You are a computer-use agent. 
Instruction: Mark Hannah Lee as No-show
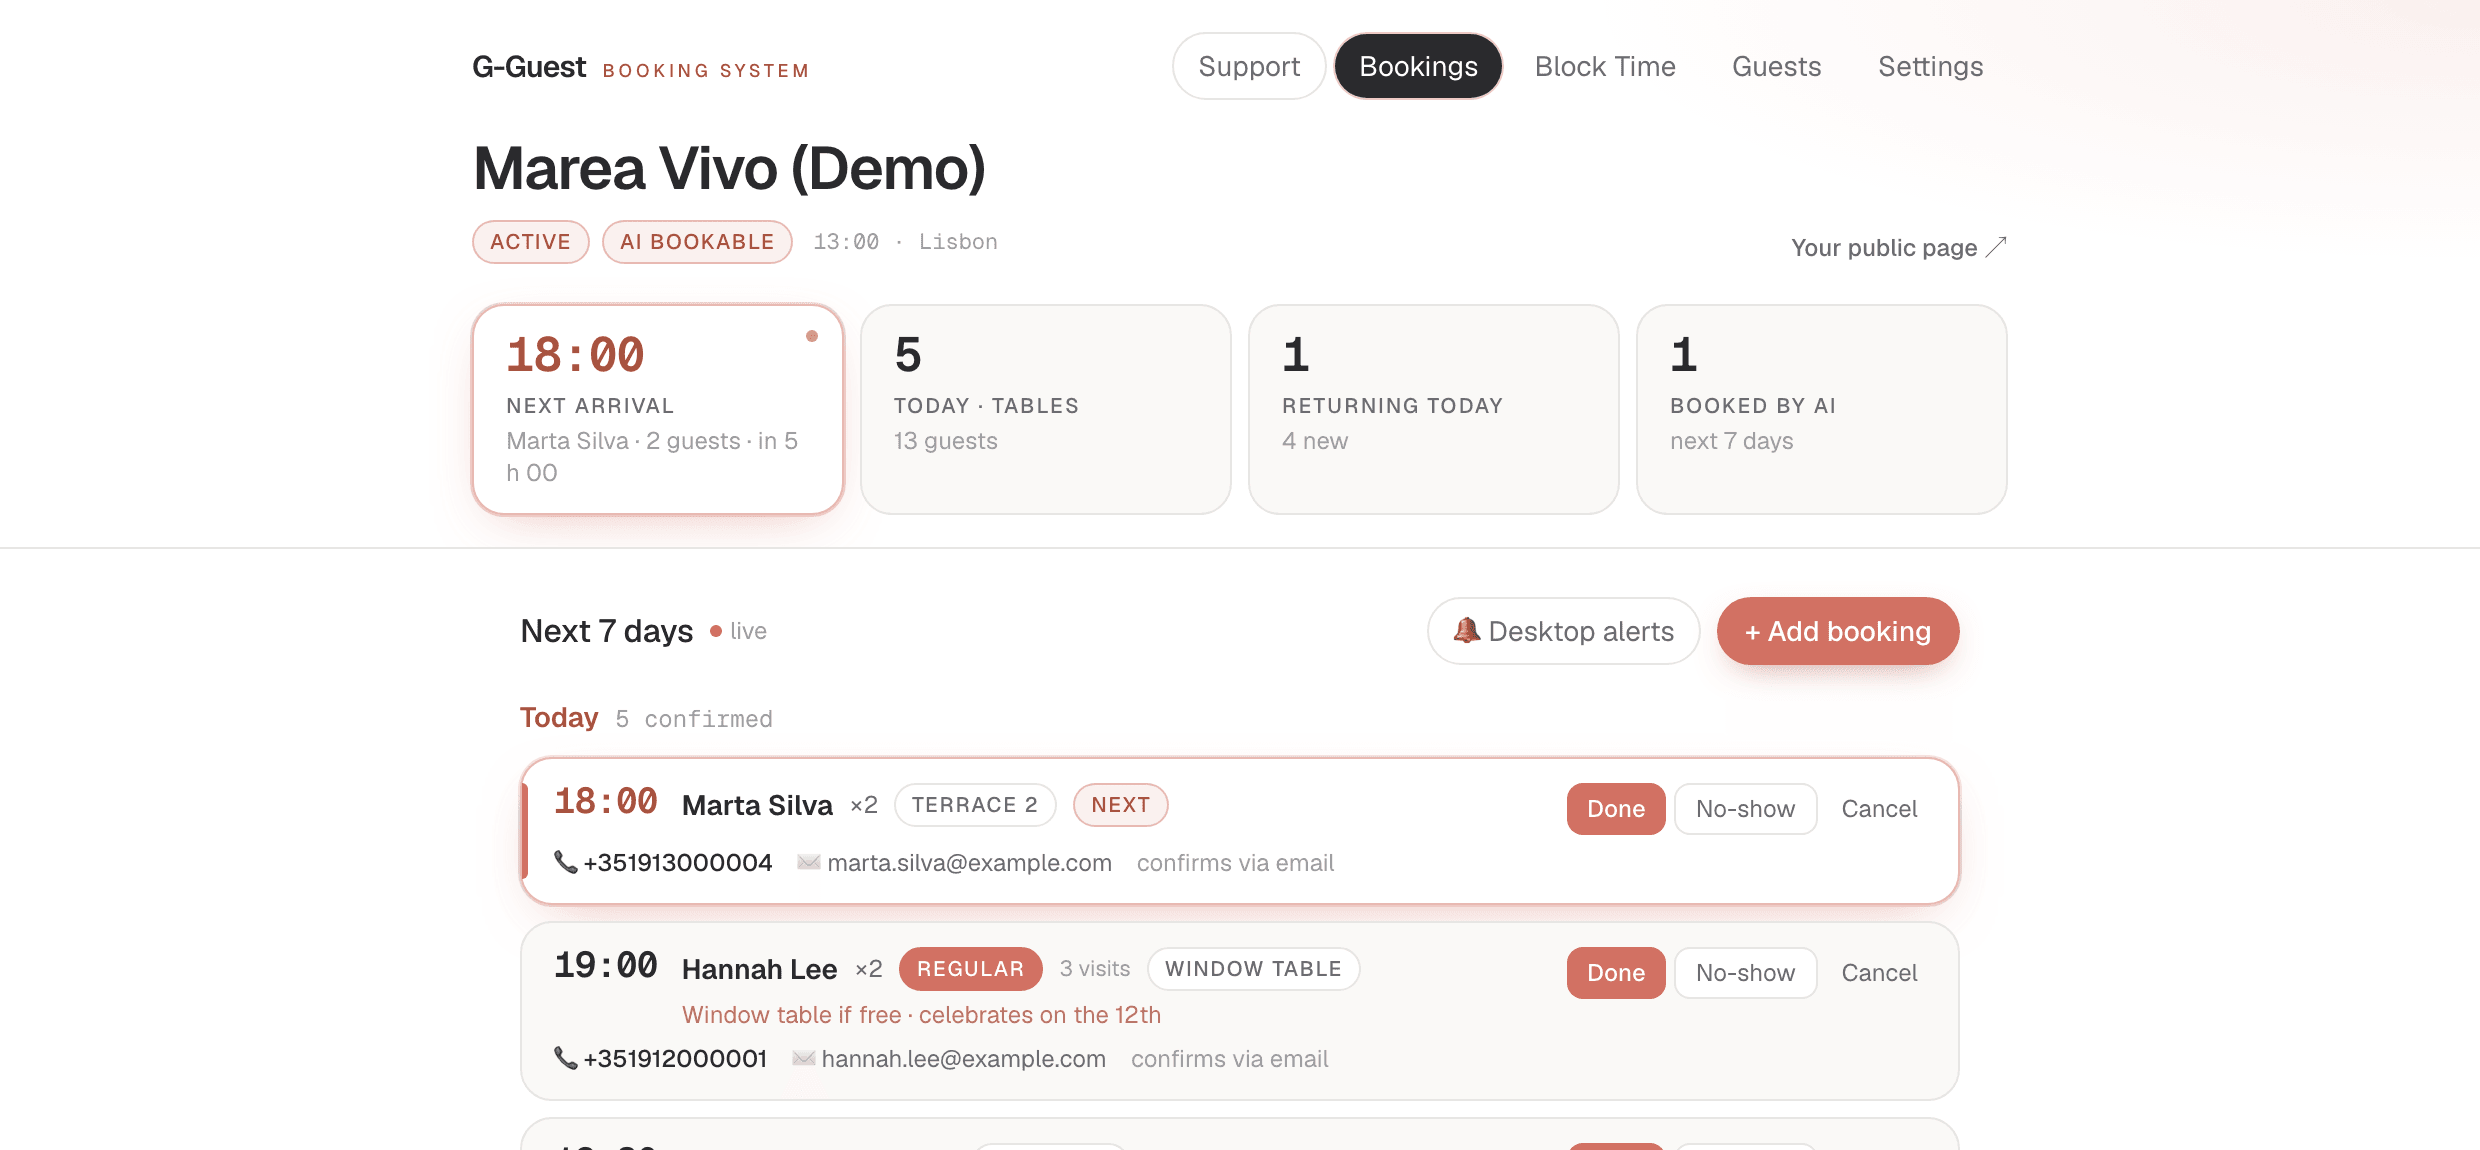point(1745,973)
